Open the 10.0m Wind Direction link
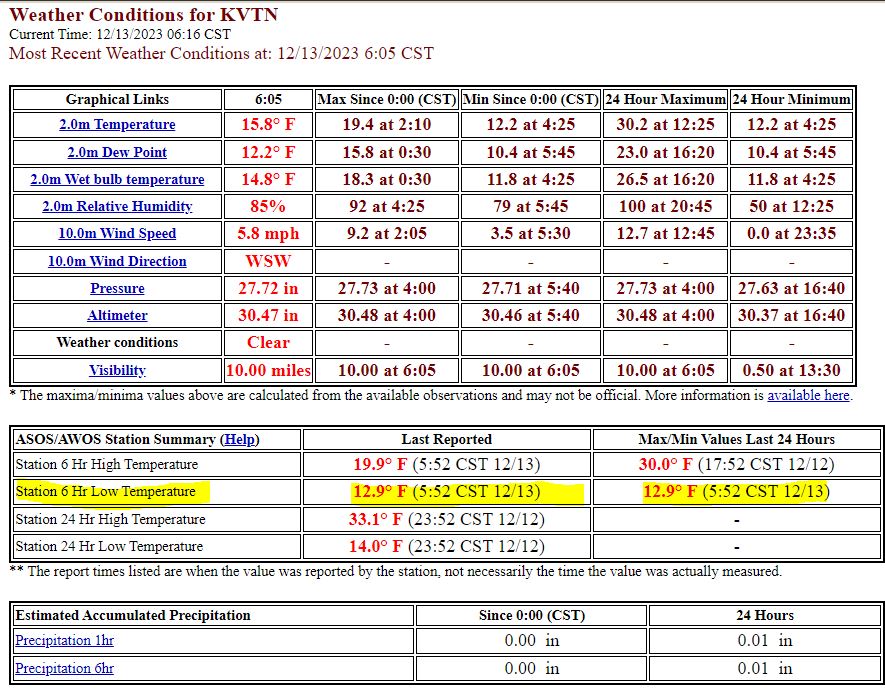Screen dimensions: 885x690 pyautogui.click(x=117, y=261)
